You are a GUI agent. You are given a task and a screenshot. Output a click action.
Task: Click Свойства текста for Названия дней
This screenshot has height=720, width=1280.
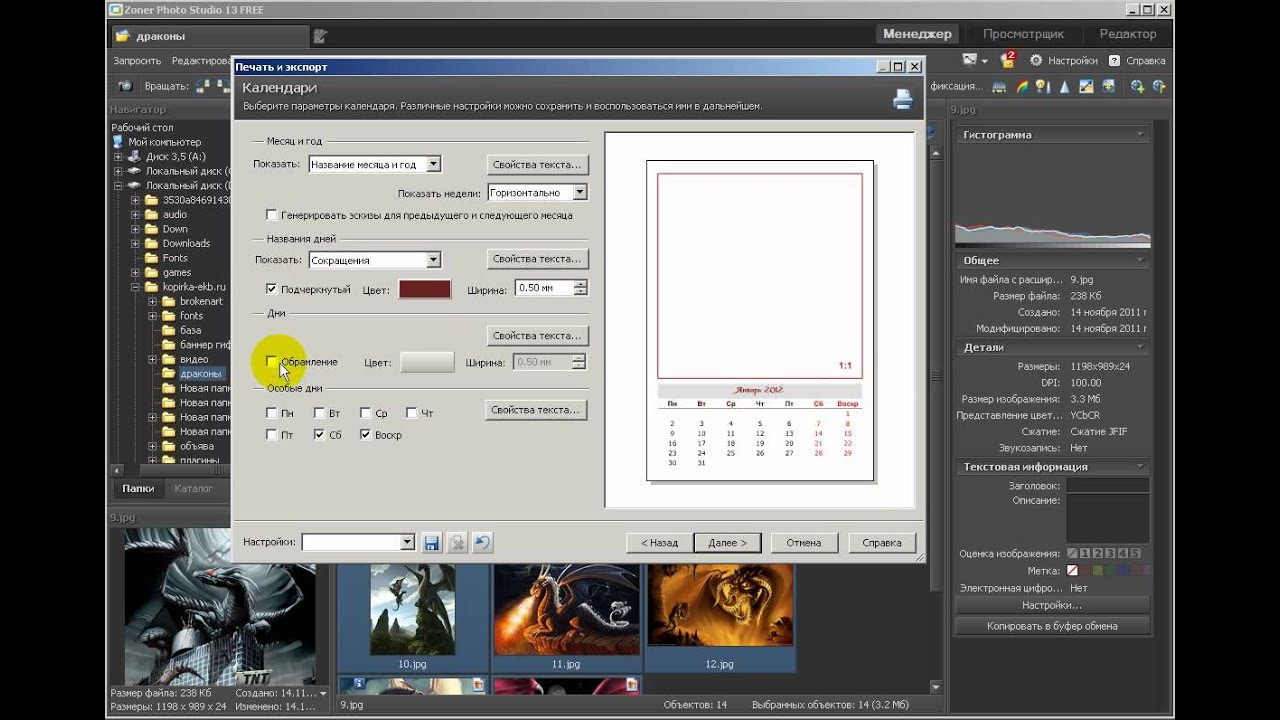(x=537, y=259)
